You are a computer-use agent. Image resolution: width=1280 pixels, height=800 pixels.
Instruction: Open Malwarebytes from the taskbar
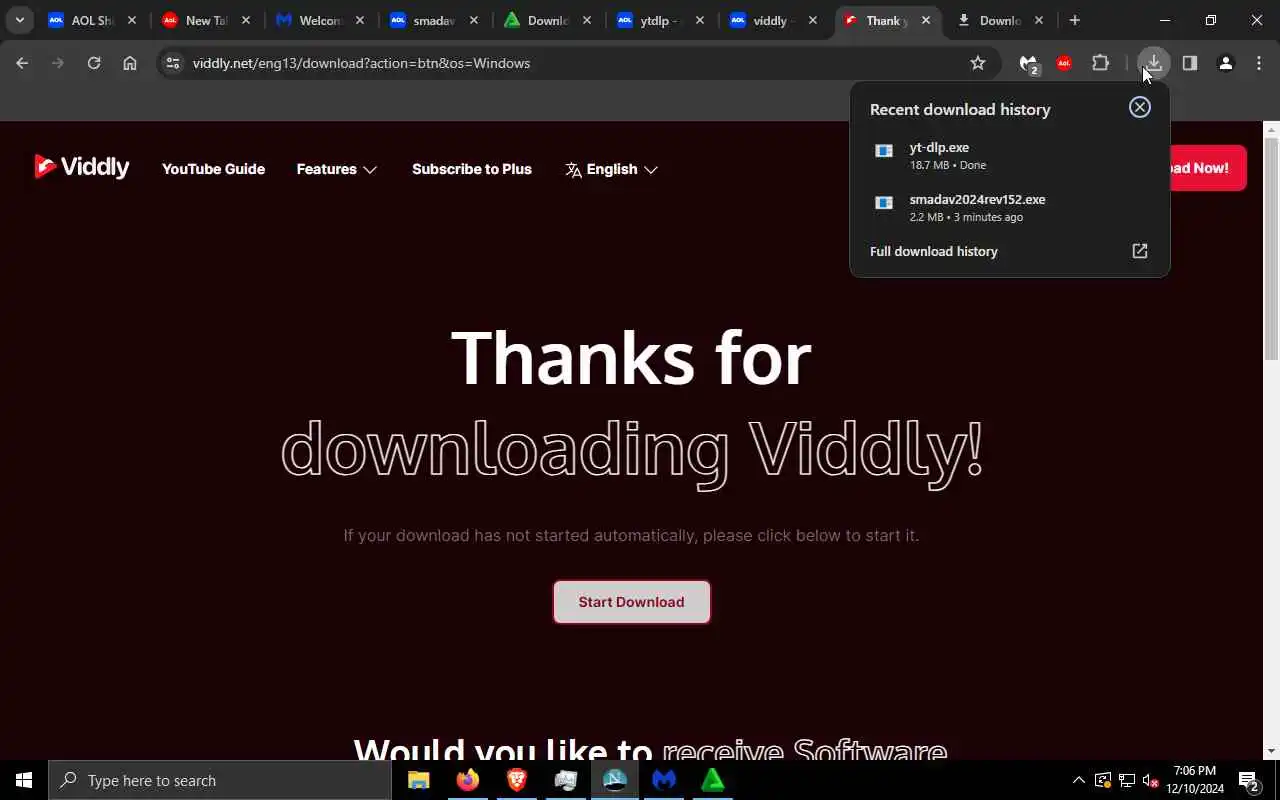click(x=664, y=780)
